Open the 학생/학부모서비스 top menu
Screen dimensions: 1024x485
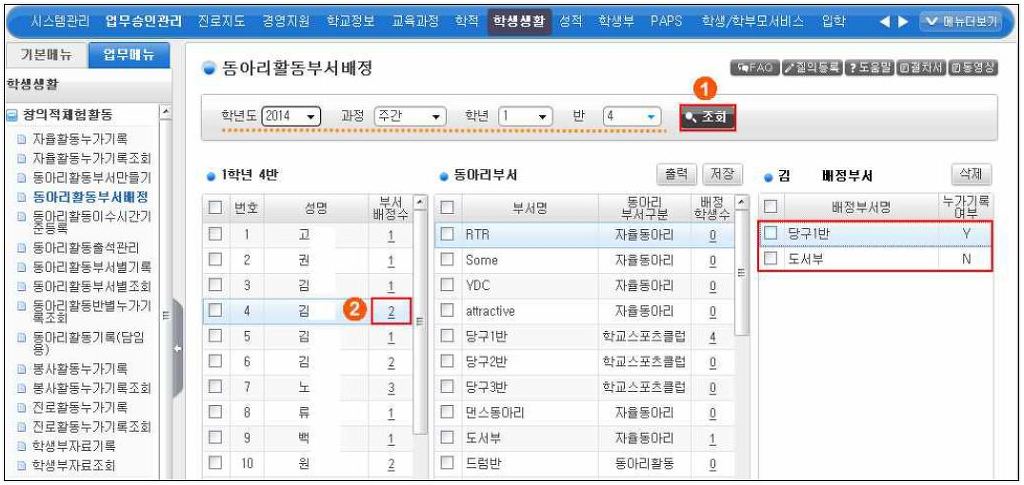click(x=752, y=22)
